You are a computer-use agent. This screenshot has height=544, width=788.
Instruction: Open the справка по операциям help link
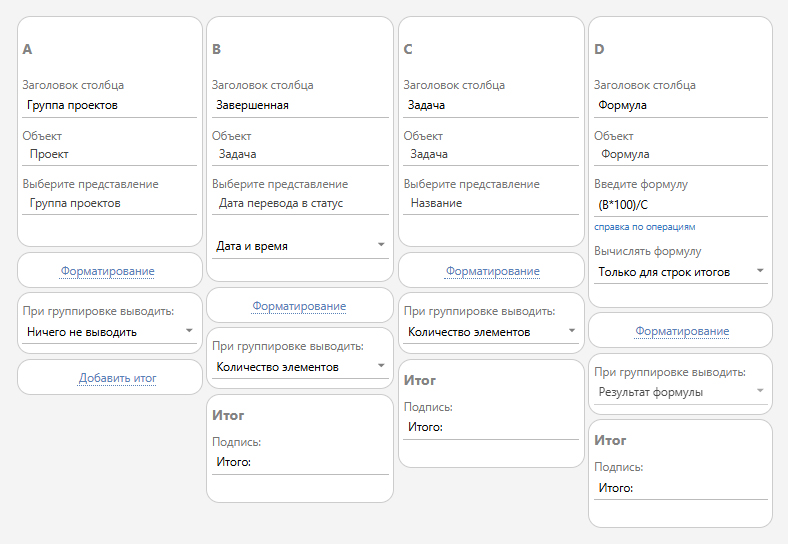click(645, 227)
